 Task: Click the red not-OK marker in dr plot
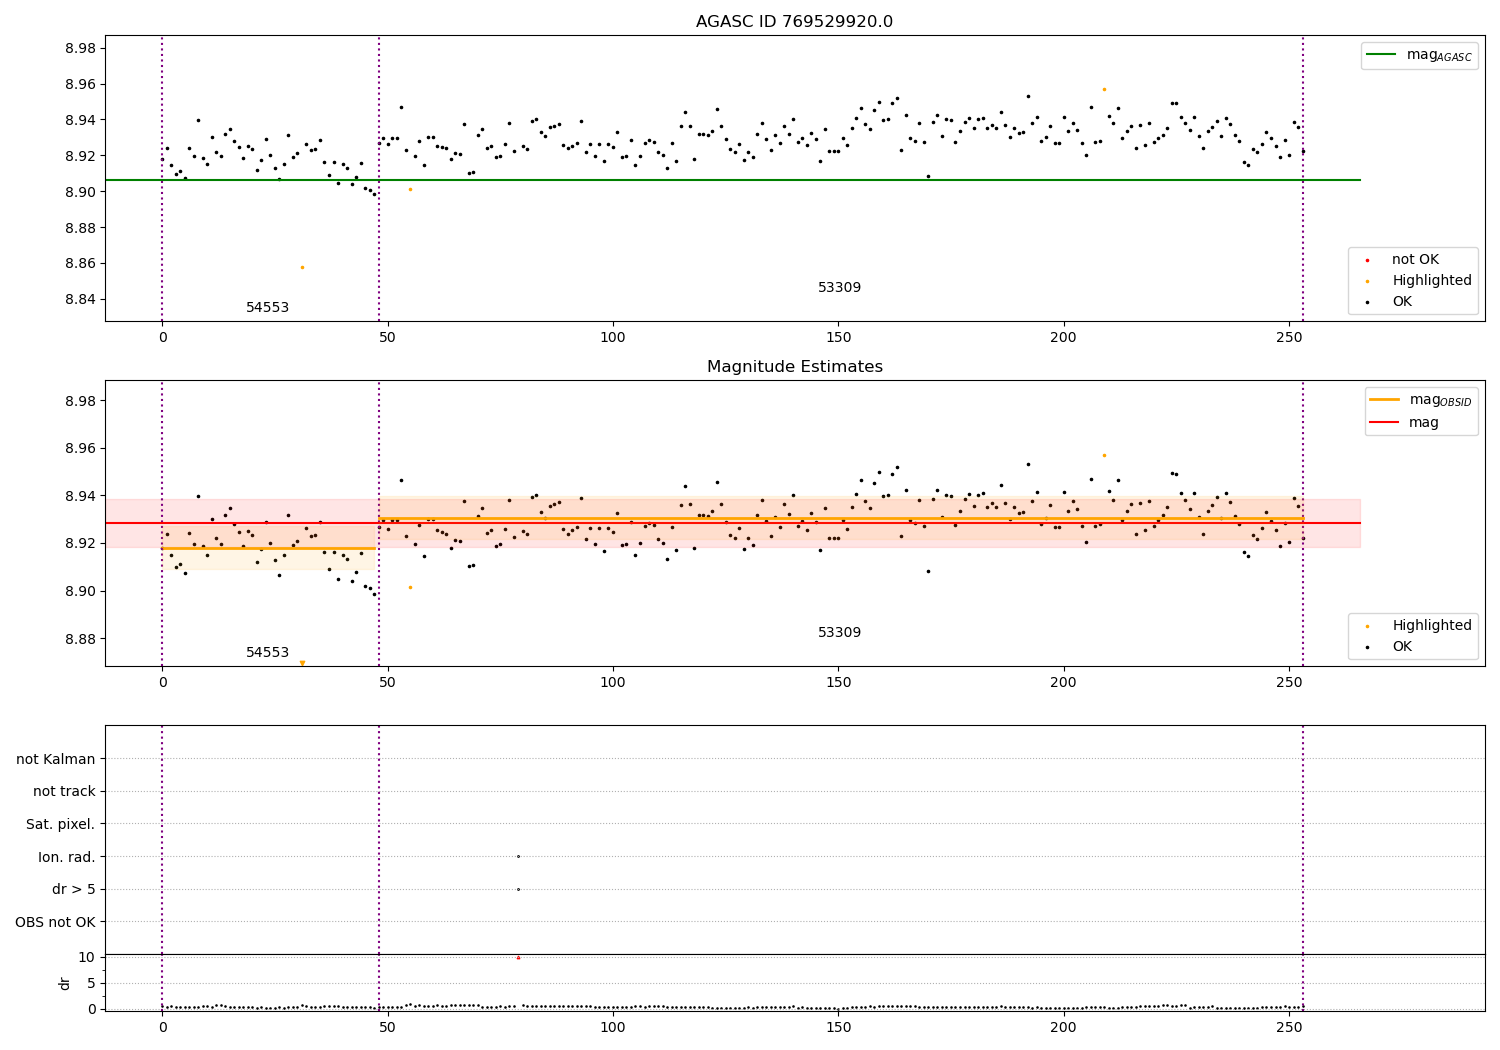[x=518, y=958]
